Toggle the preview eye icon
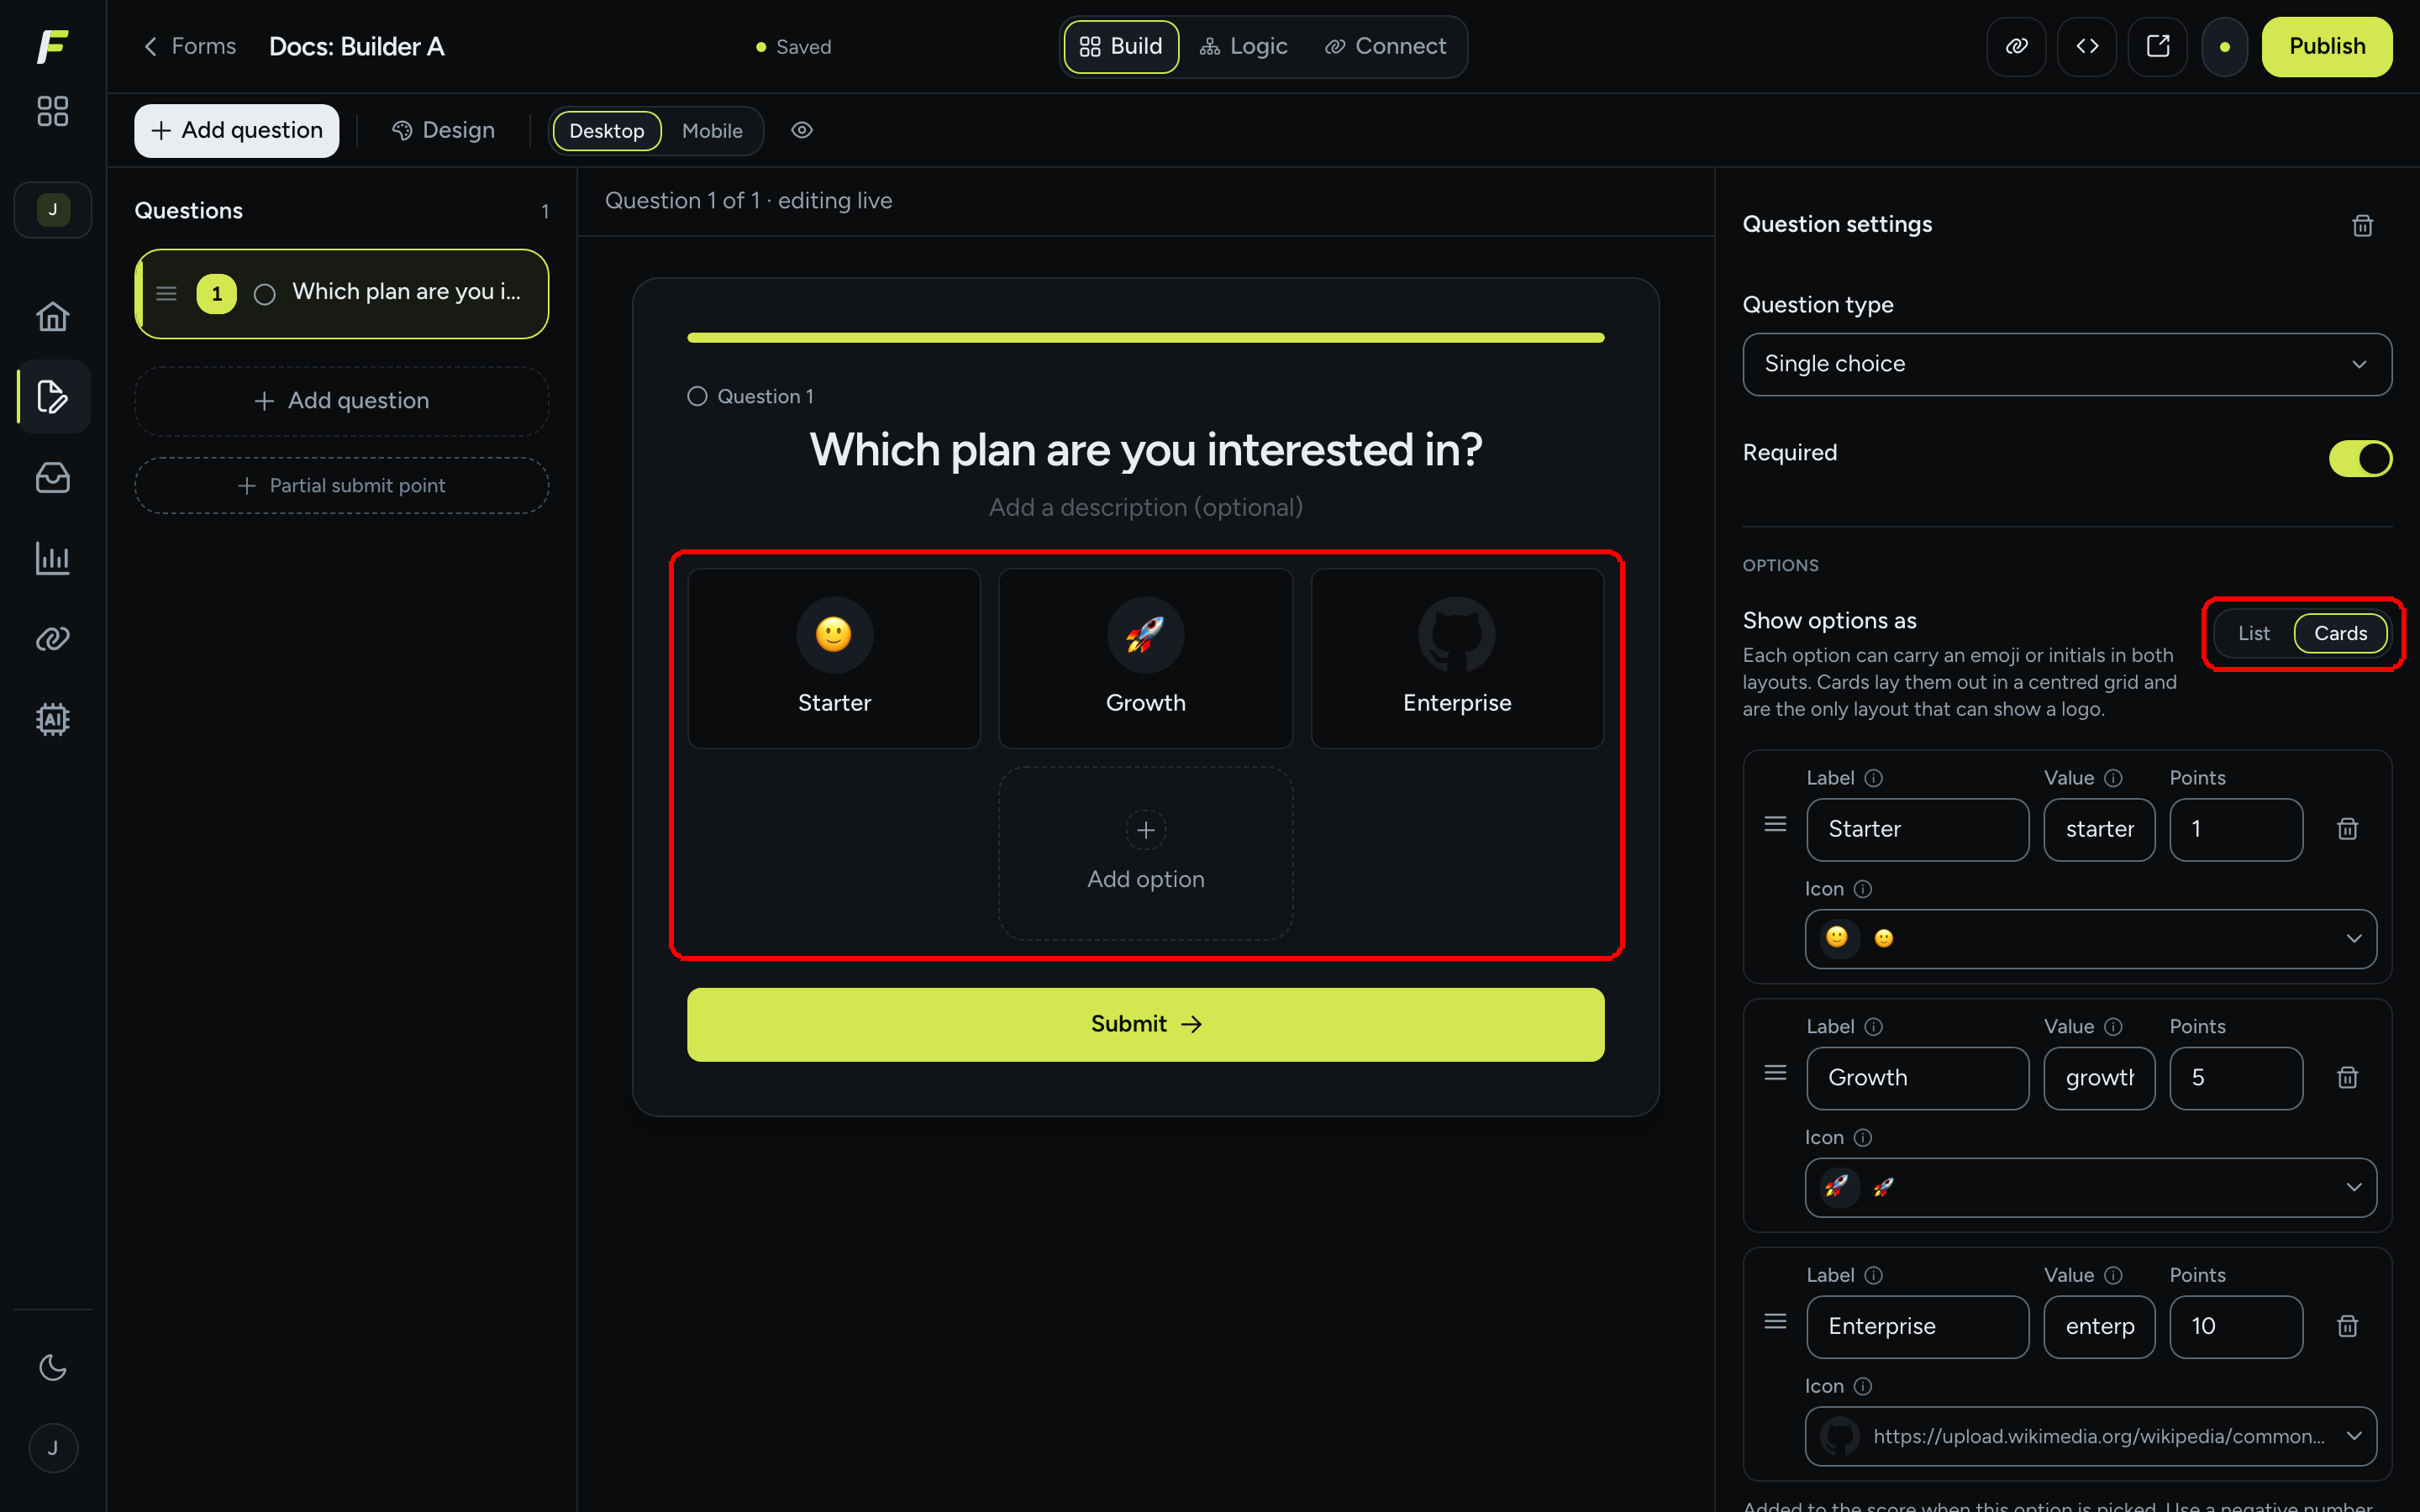 (x=802, y=130)
